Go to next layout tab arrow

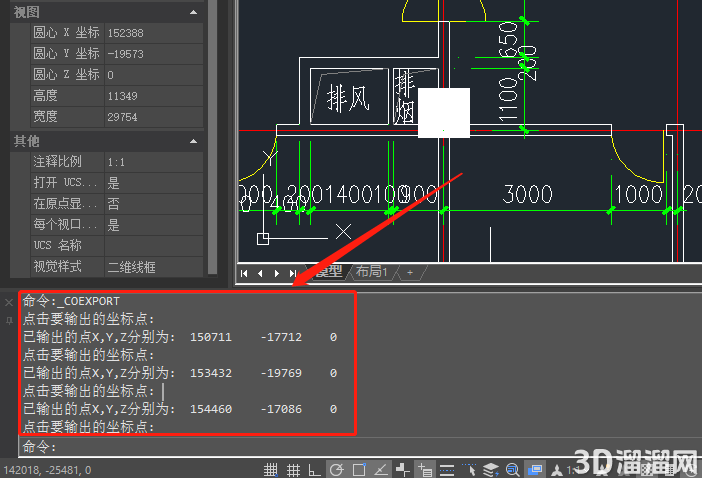coord(277,273)
